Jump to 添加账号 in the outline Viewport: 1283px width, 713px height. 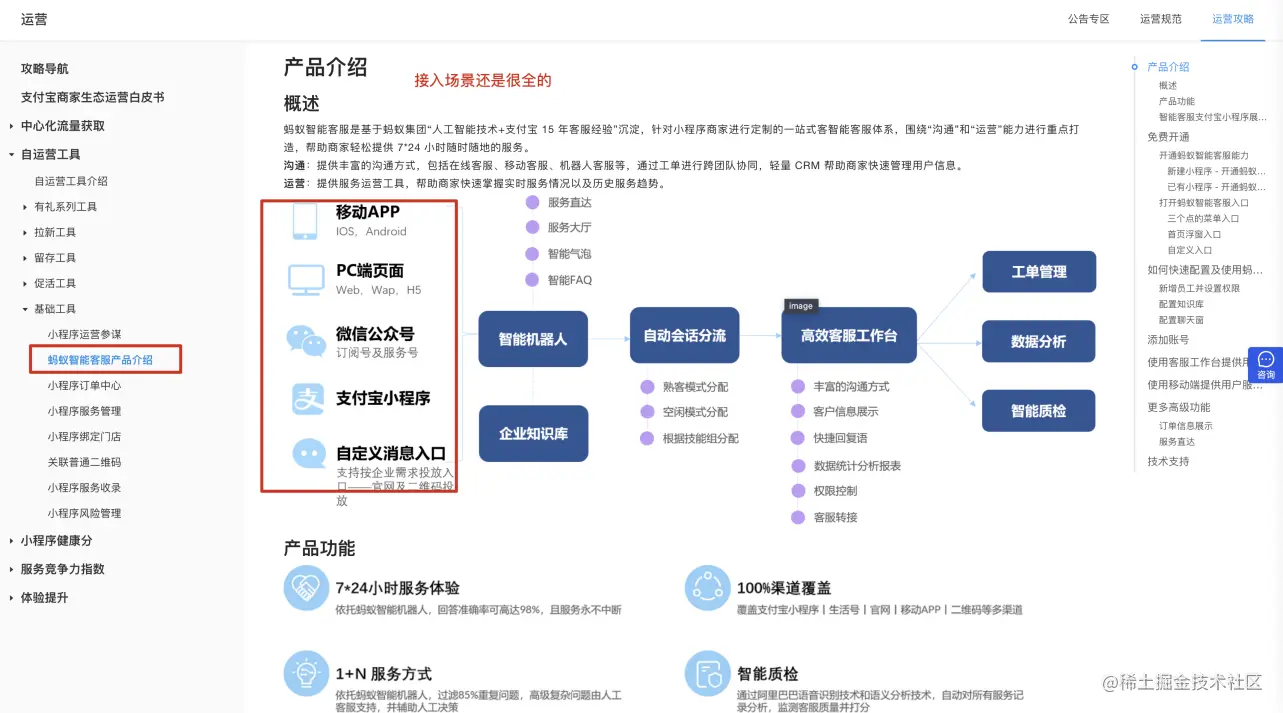click(x=1168, y=340)
